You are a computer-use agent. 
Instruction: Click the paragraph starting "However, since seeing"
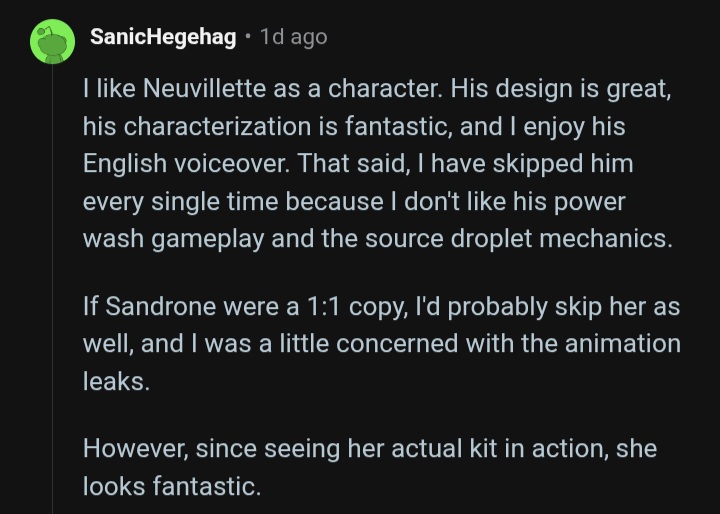[370, 467]
